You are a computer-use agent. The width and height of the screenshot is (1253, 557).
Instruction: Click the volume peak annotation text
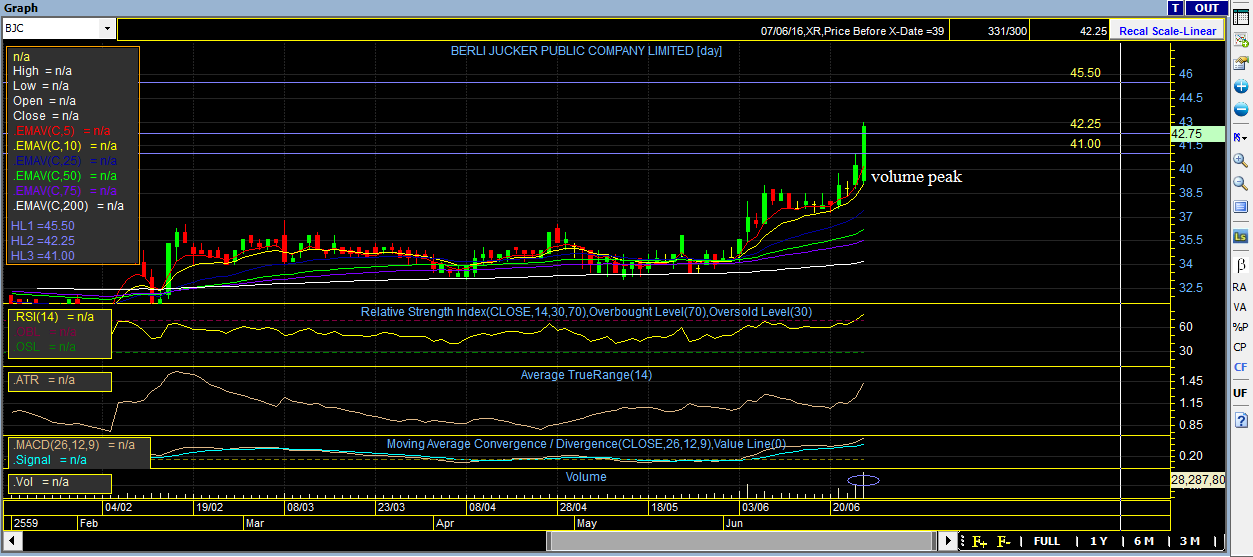(x=916, y=177)
